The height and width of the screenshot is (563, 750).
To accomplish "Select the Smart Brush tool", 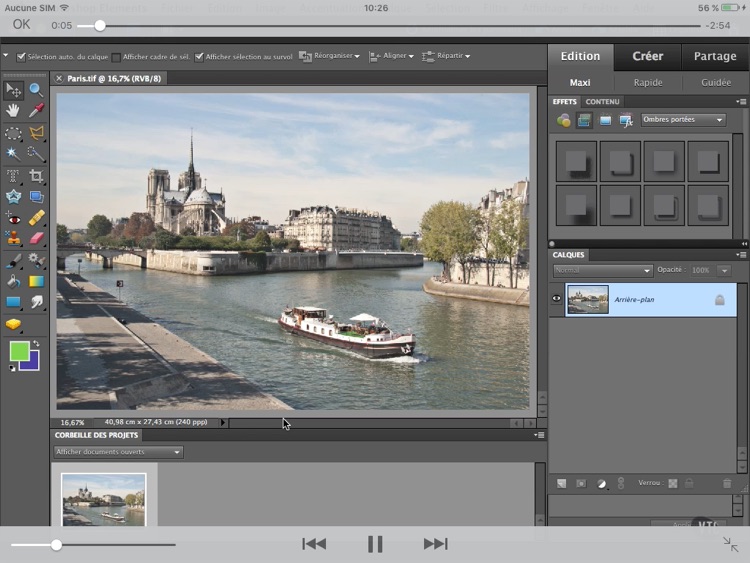I will pos(36,261).
